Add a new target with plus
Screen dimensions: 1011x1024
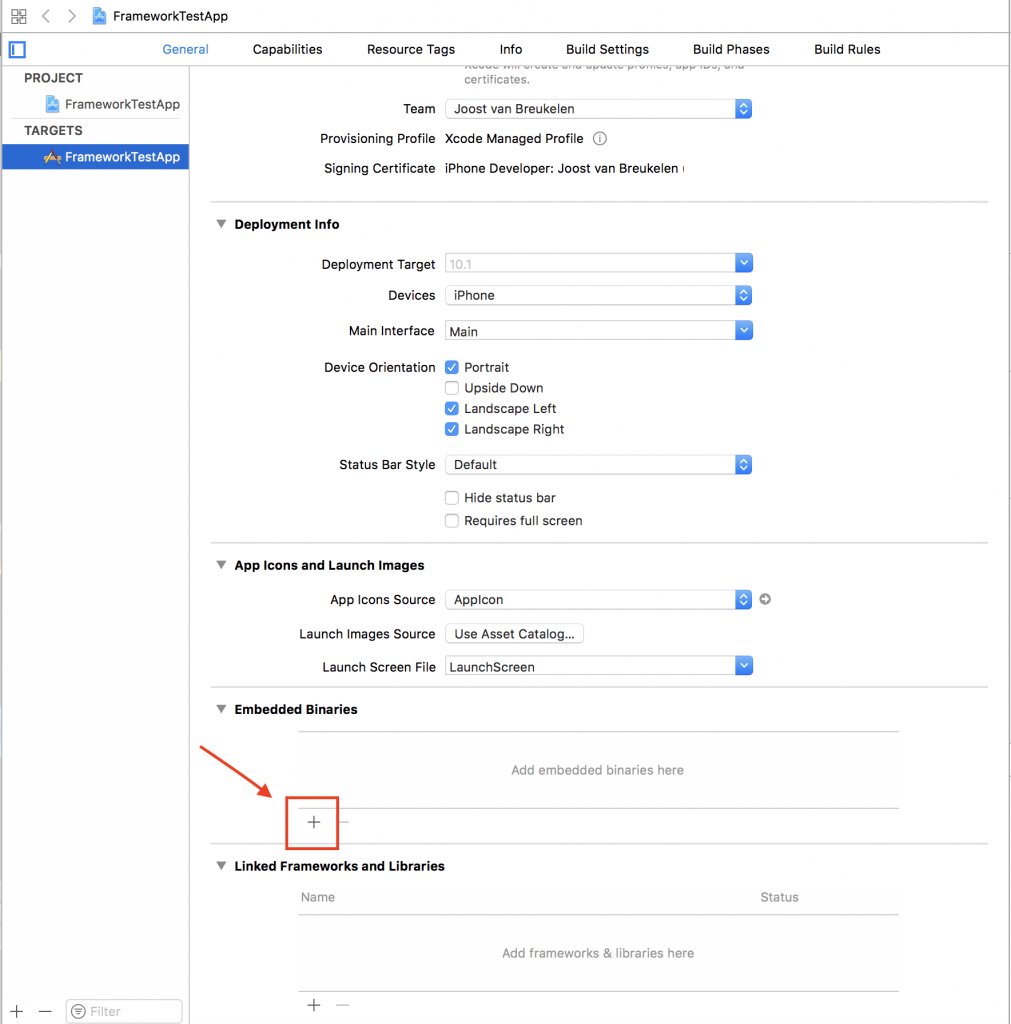point(16,1011)
